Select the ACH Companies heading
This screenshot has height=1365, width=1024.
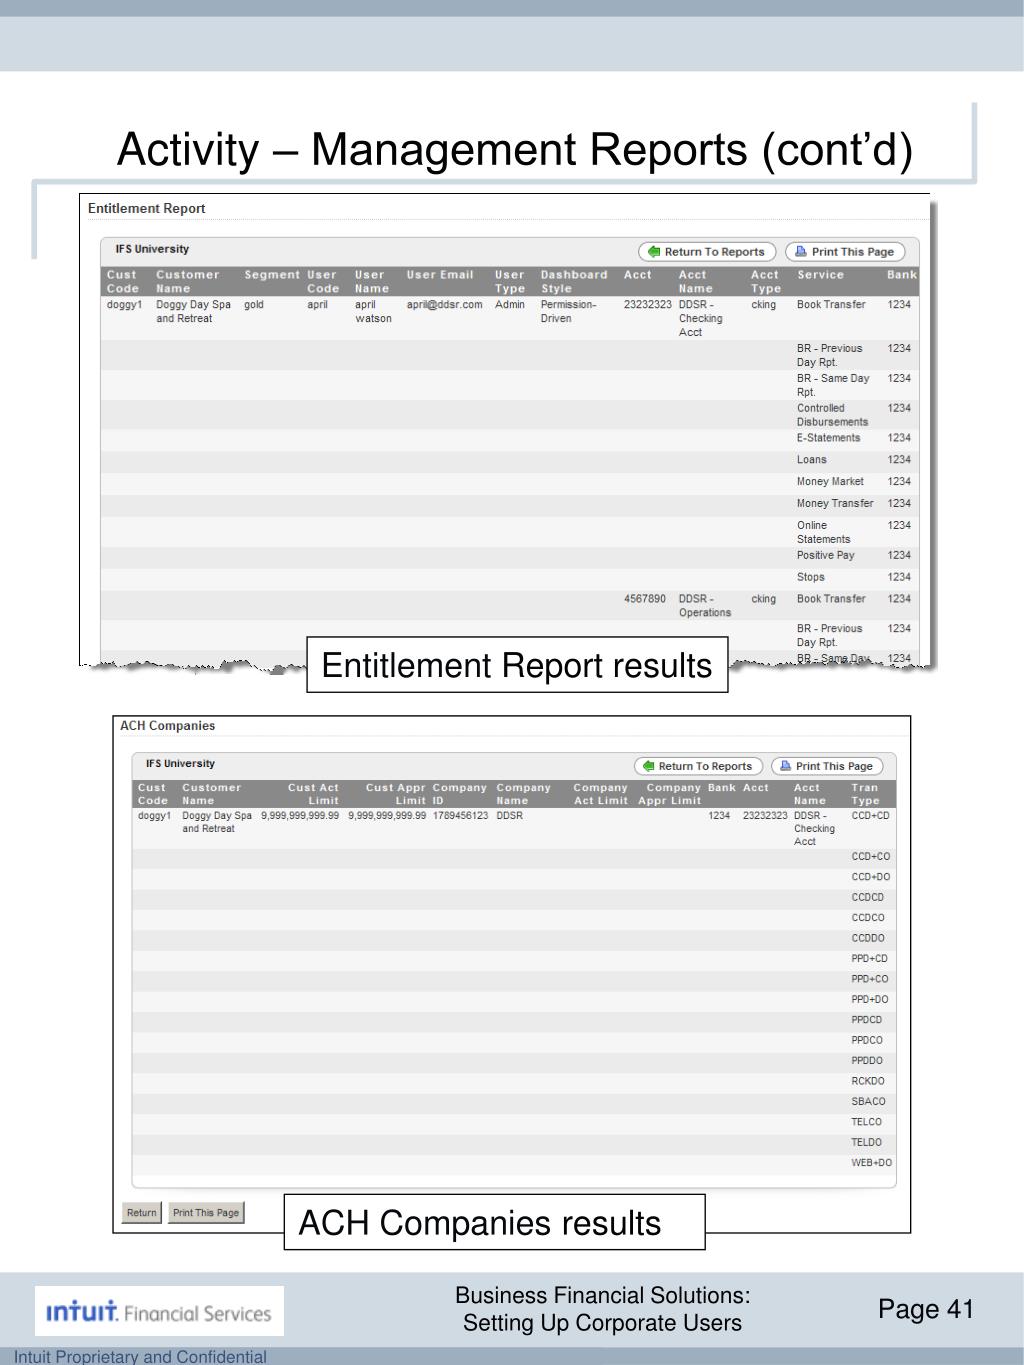pyautogui.click(x=167, y=726)
